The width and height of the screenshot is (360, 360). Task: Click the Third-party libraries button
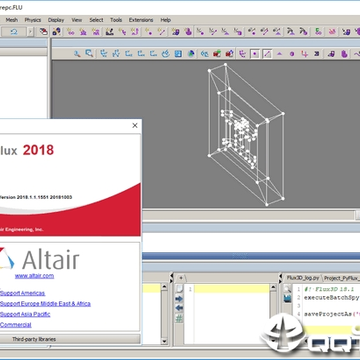point(70,339)
